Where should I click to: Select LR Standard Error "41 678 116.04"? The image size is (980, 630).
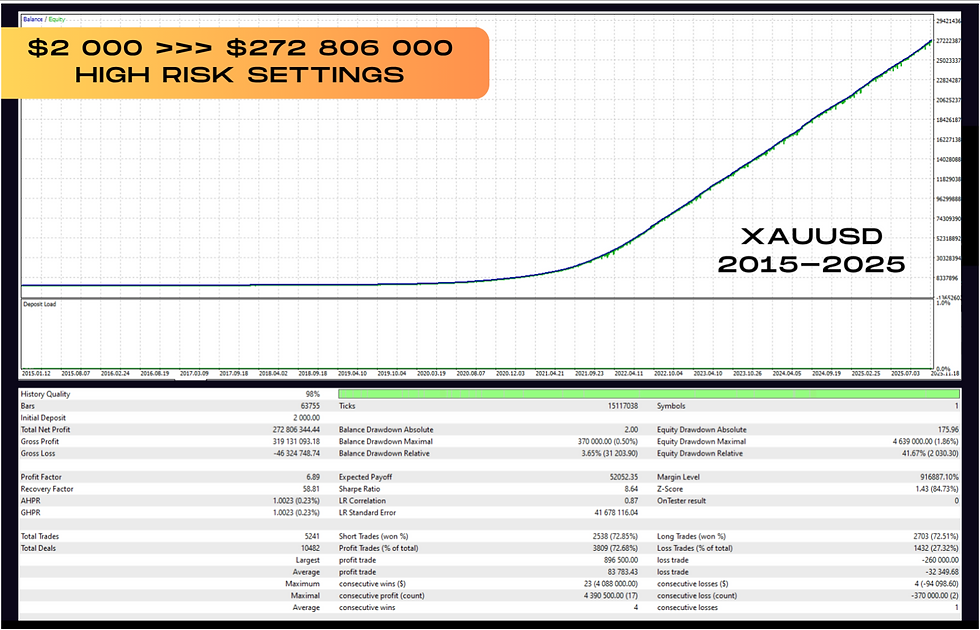point(616,513)
